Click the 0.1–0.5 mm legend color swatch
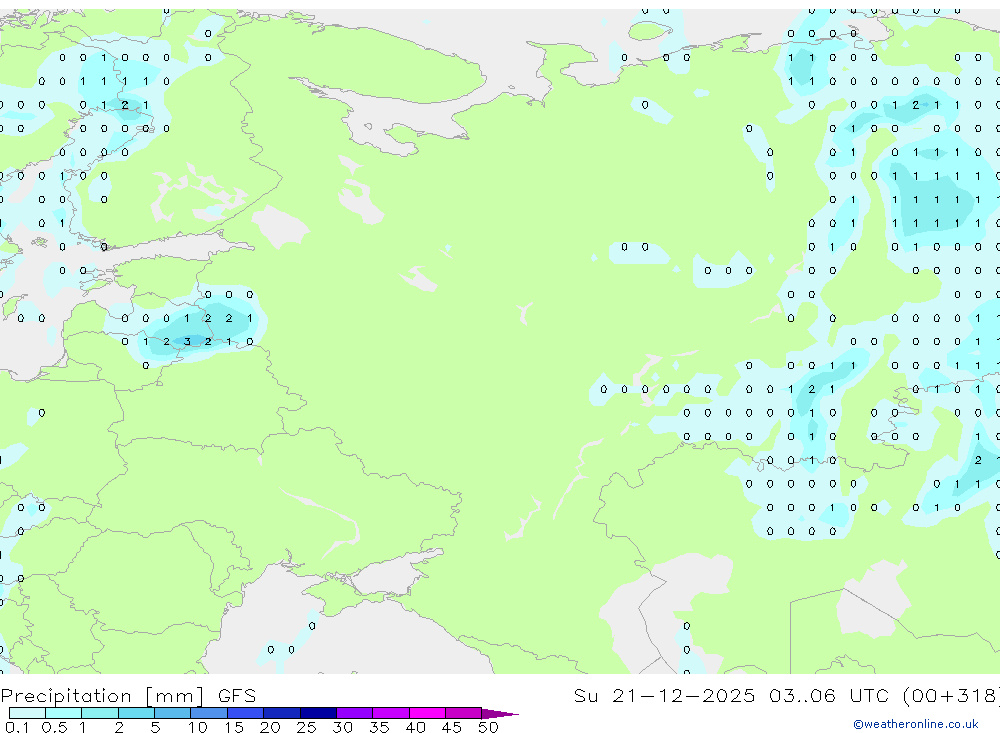This screenshot has height=733, width=1000. (x=27, y=713)
